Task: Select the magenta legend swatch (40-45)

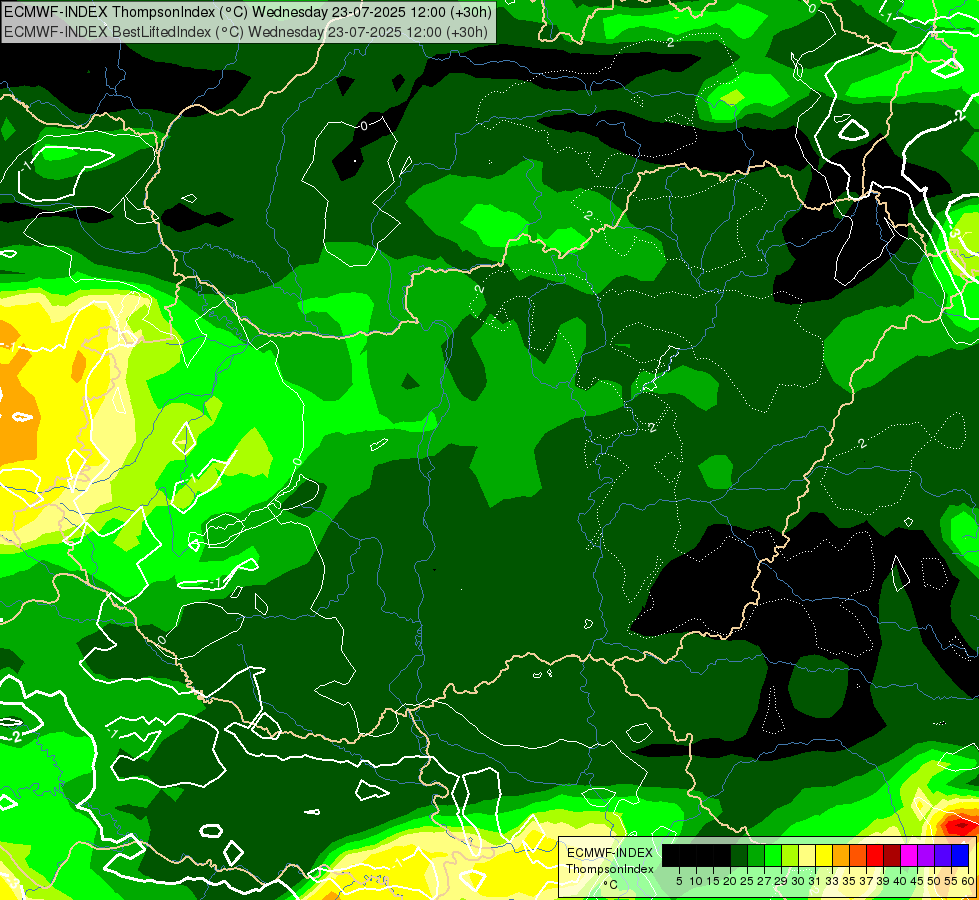Action: [x=909, y=855]
